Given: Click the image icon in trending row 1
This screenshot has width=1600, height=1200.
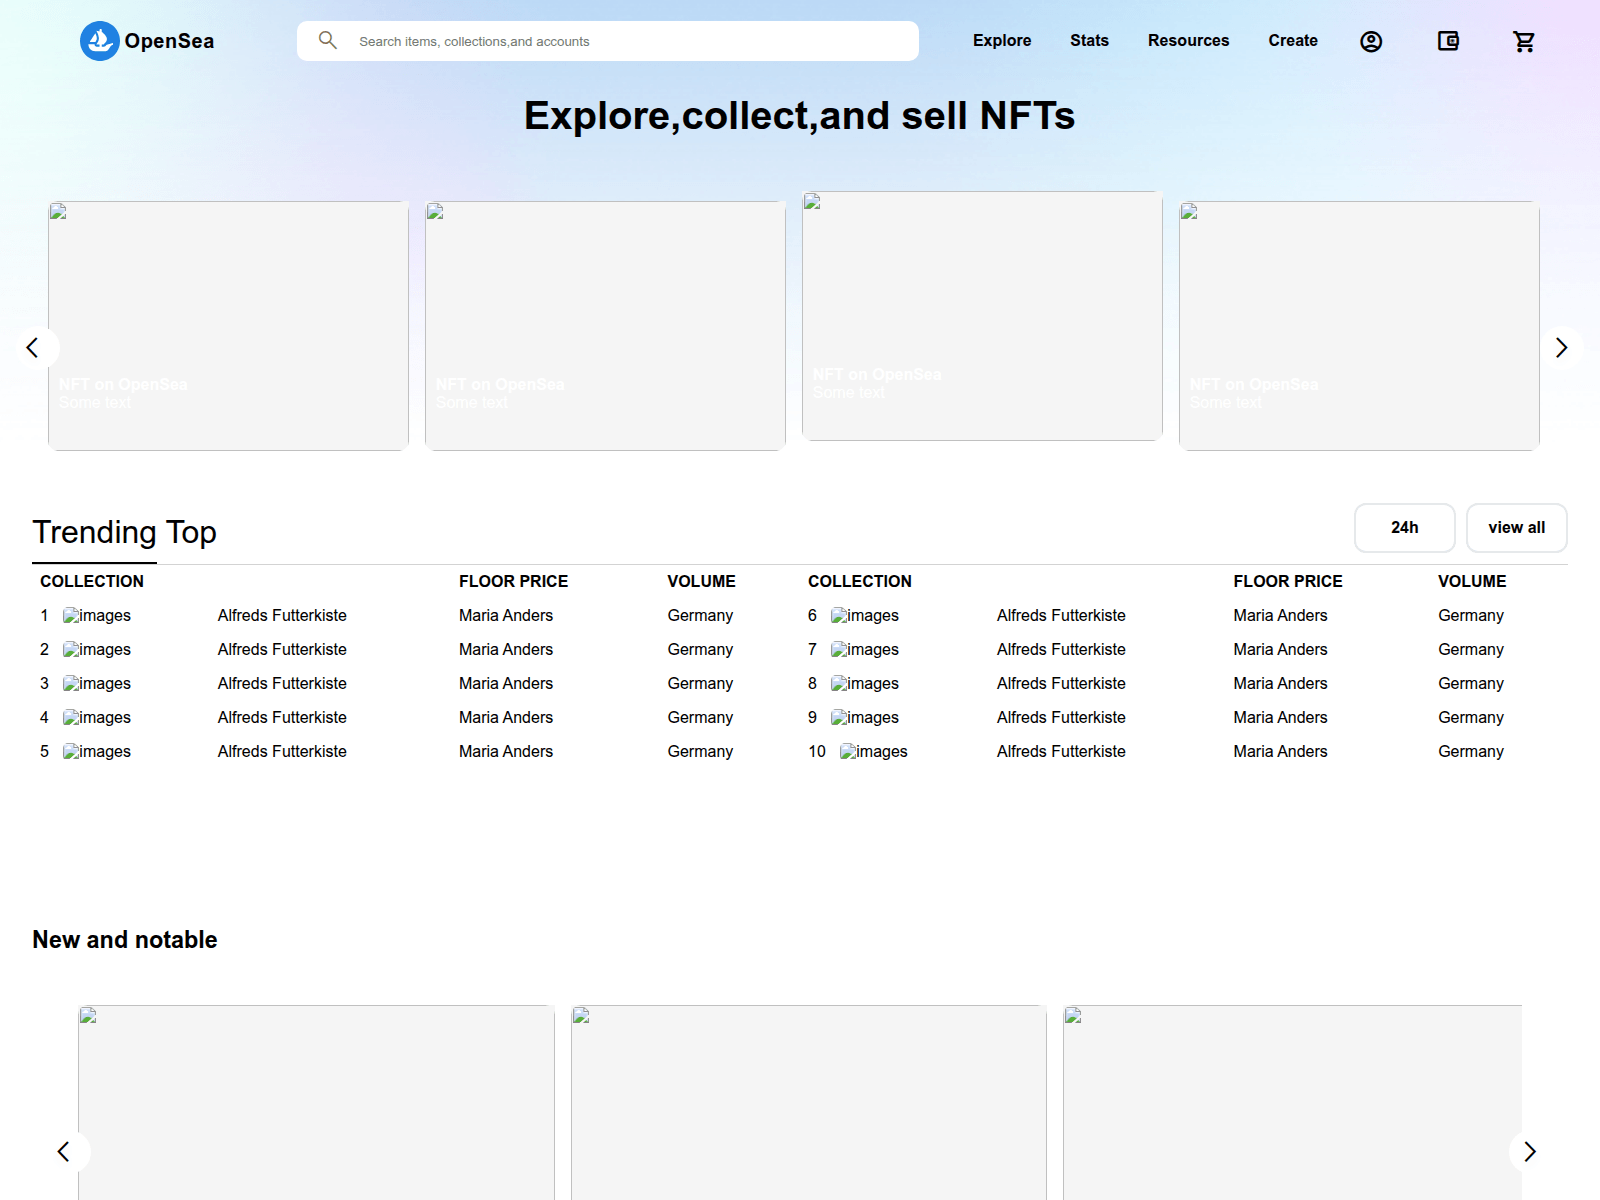Looking at the screenshot, I should [x=97, y=616].
